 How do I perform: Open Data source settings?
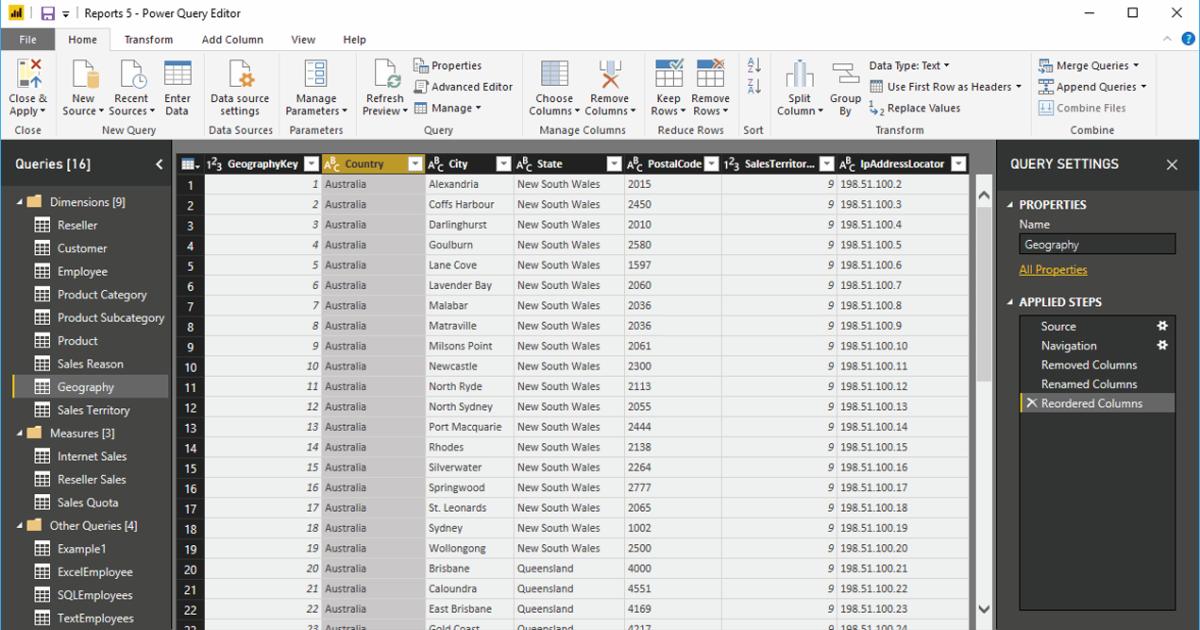[x=240, y=87]
